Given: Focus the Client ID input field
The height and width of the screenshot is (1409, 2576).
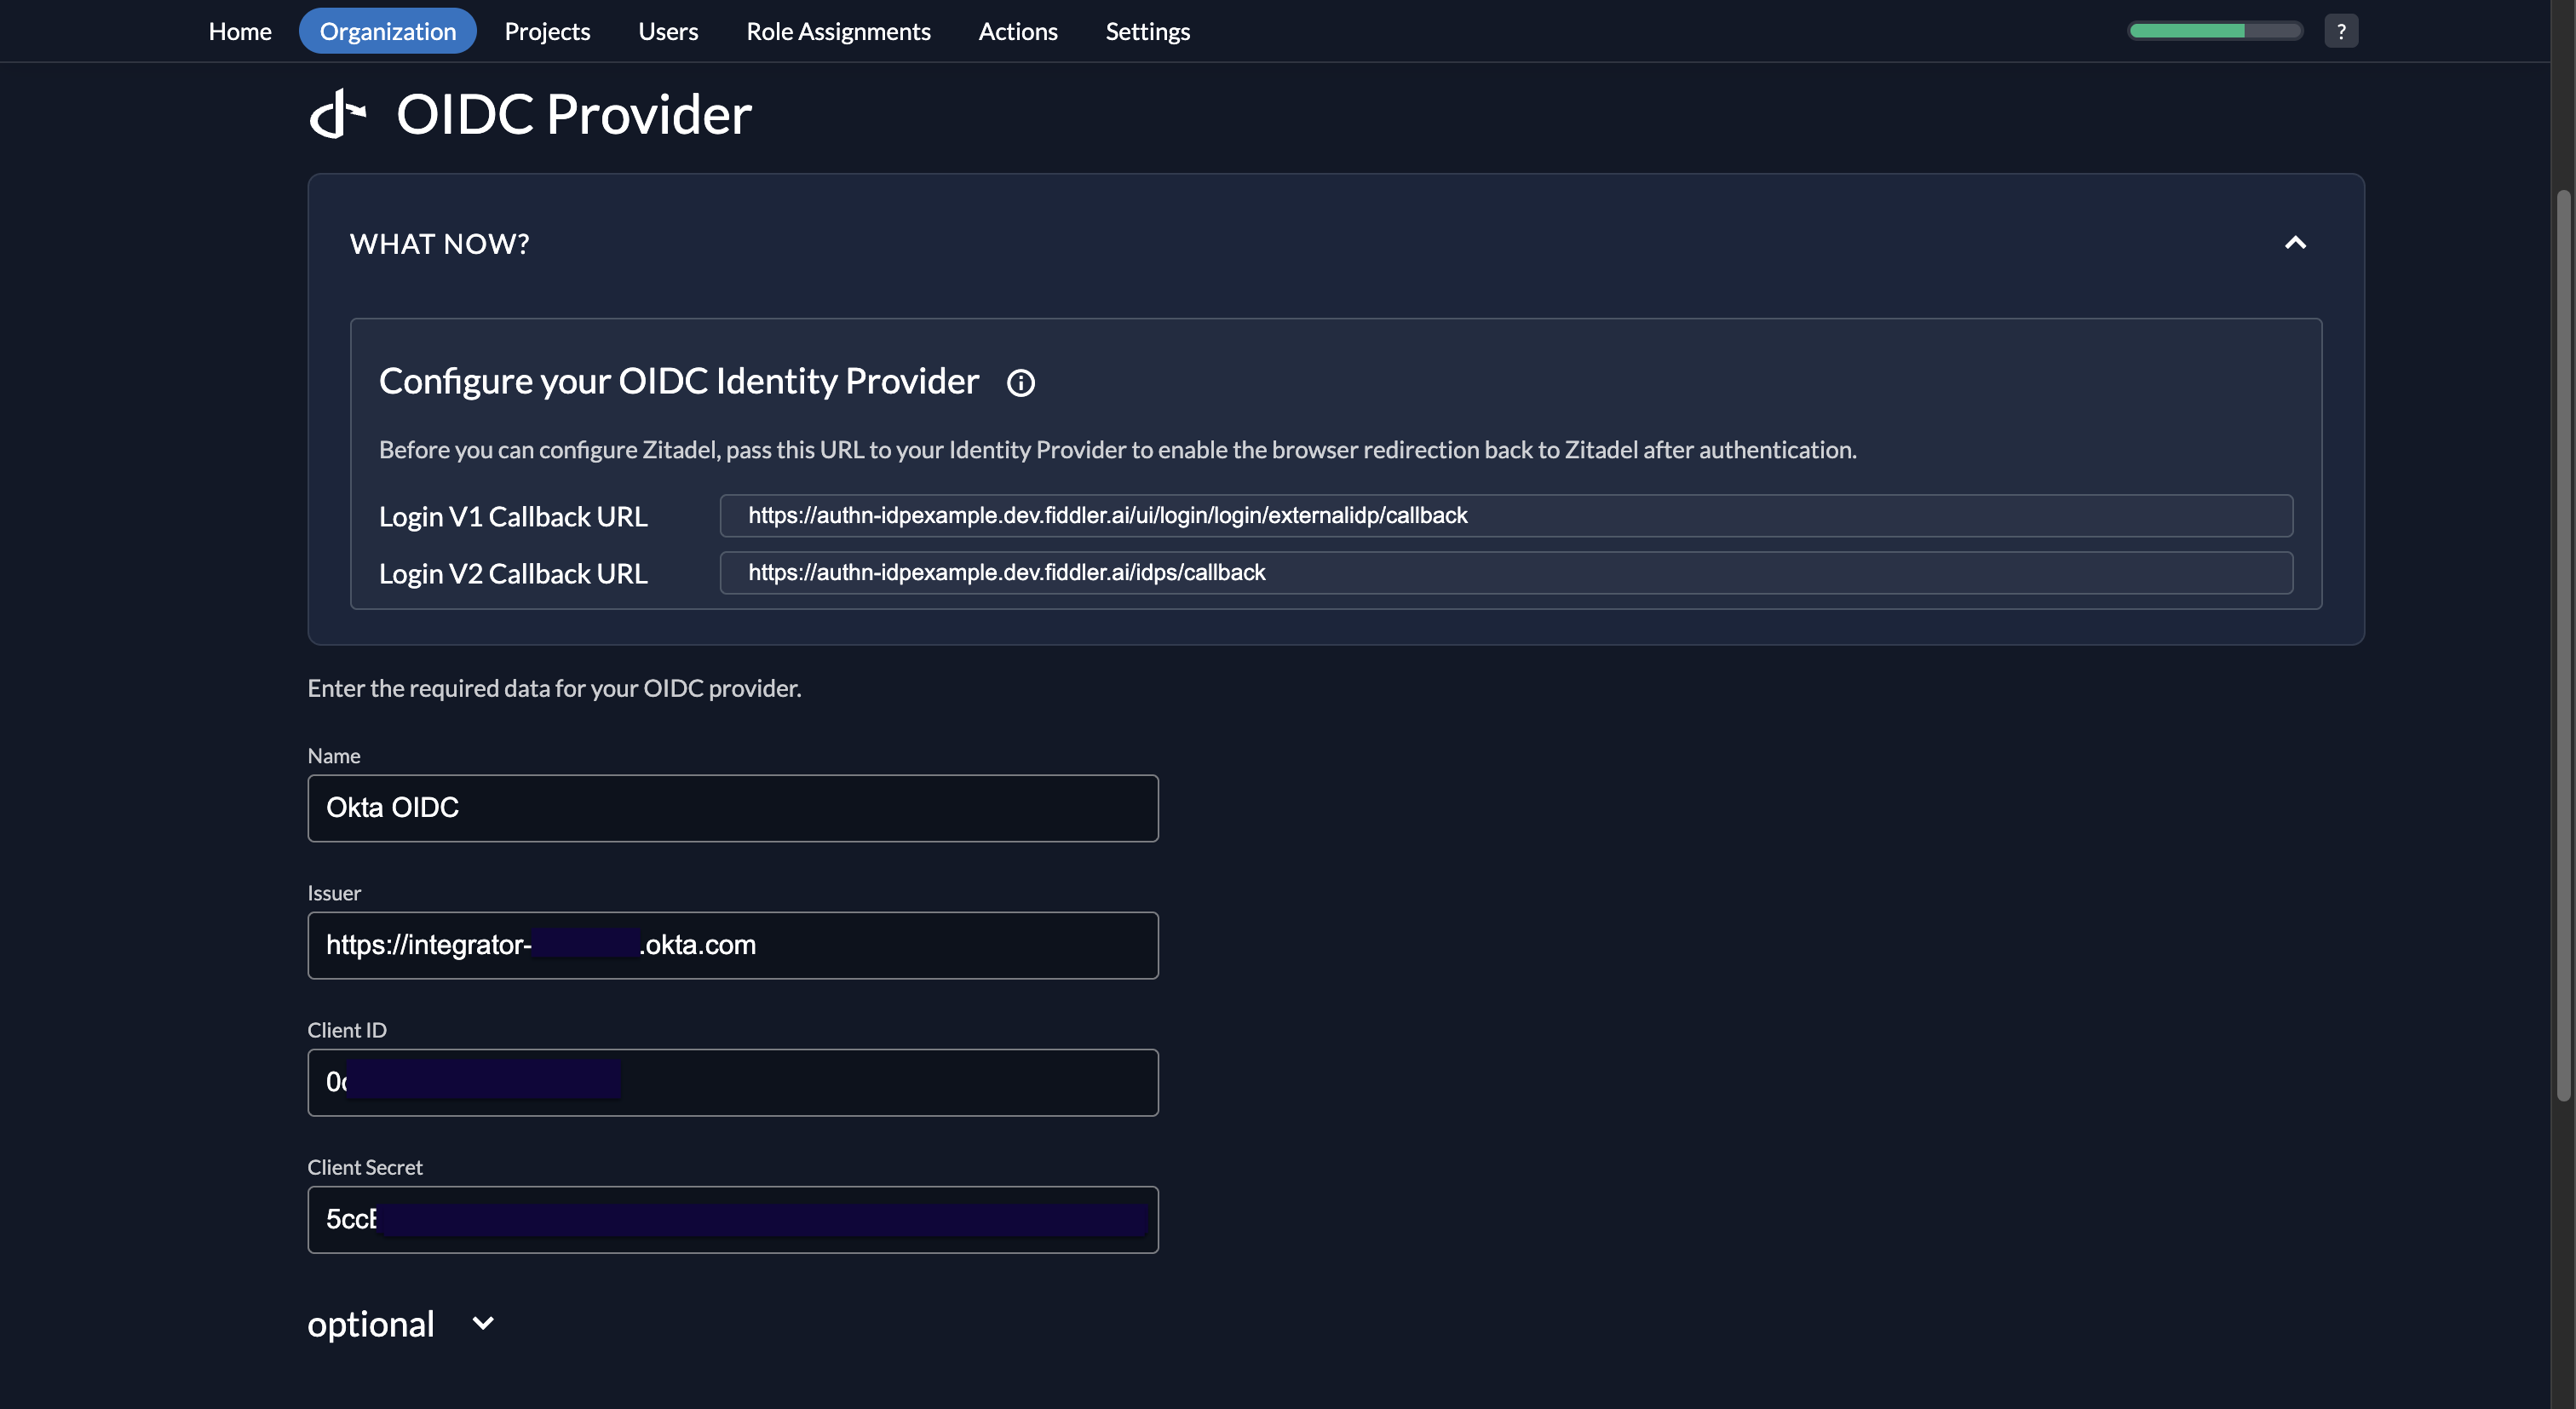Looking at the screenshot, I should point(733,1082).
